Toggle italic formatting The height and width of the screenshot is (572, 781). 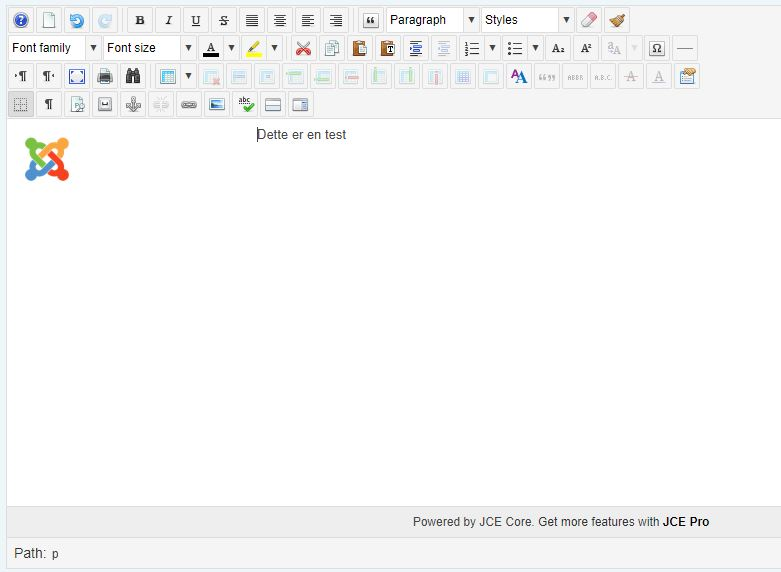(x=168, y=20)
